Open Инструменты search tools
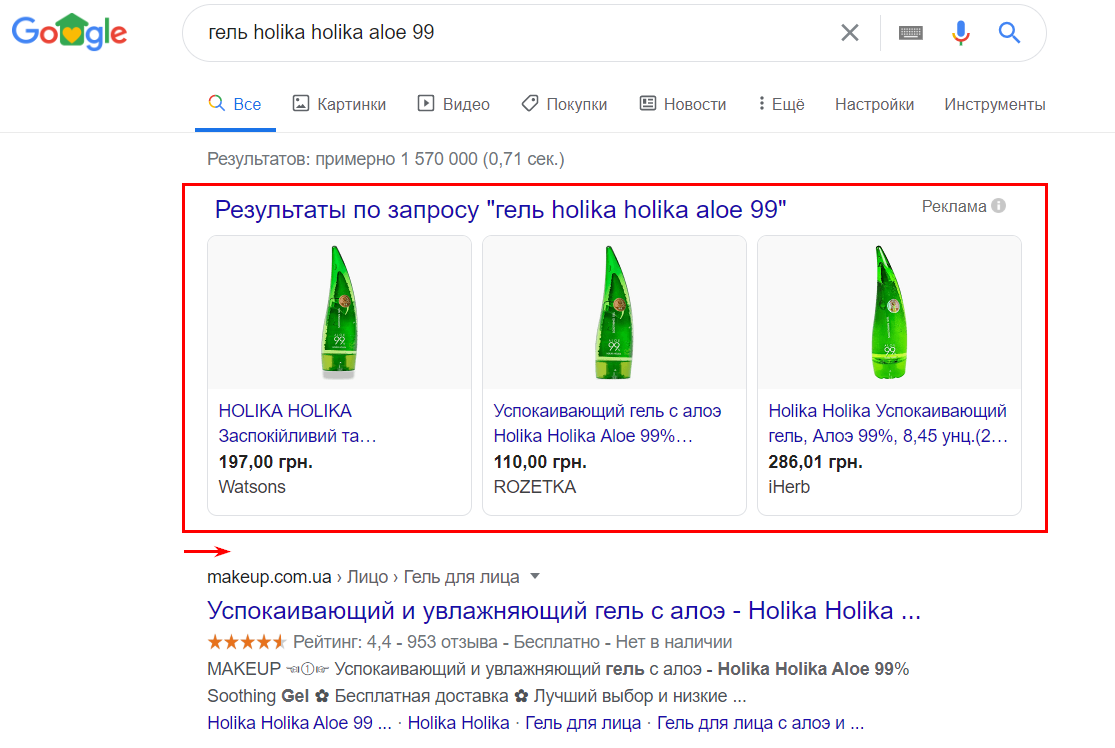1115x748 pixels. (994, 104)
